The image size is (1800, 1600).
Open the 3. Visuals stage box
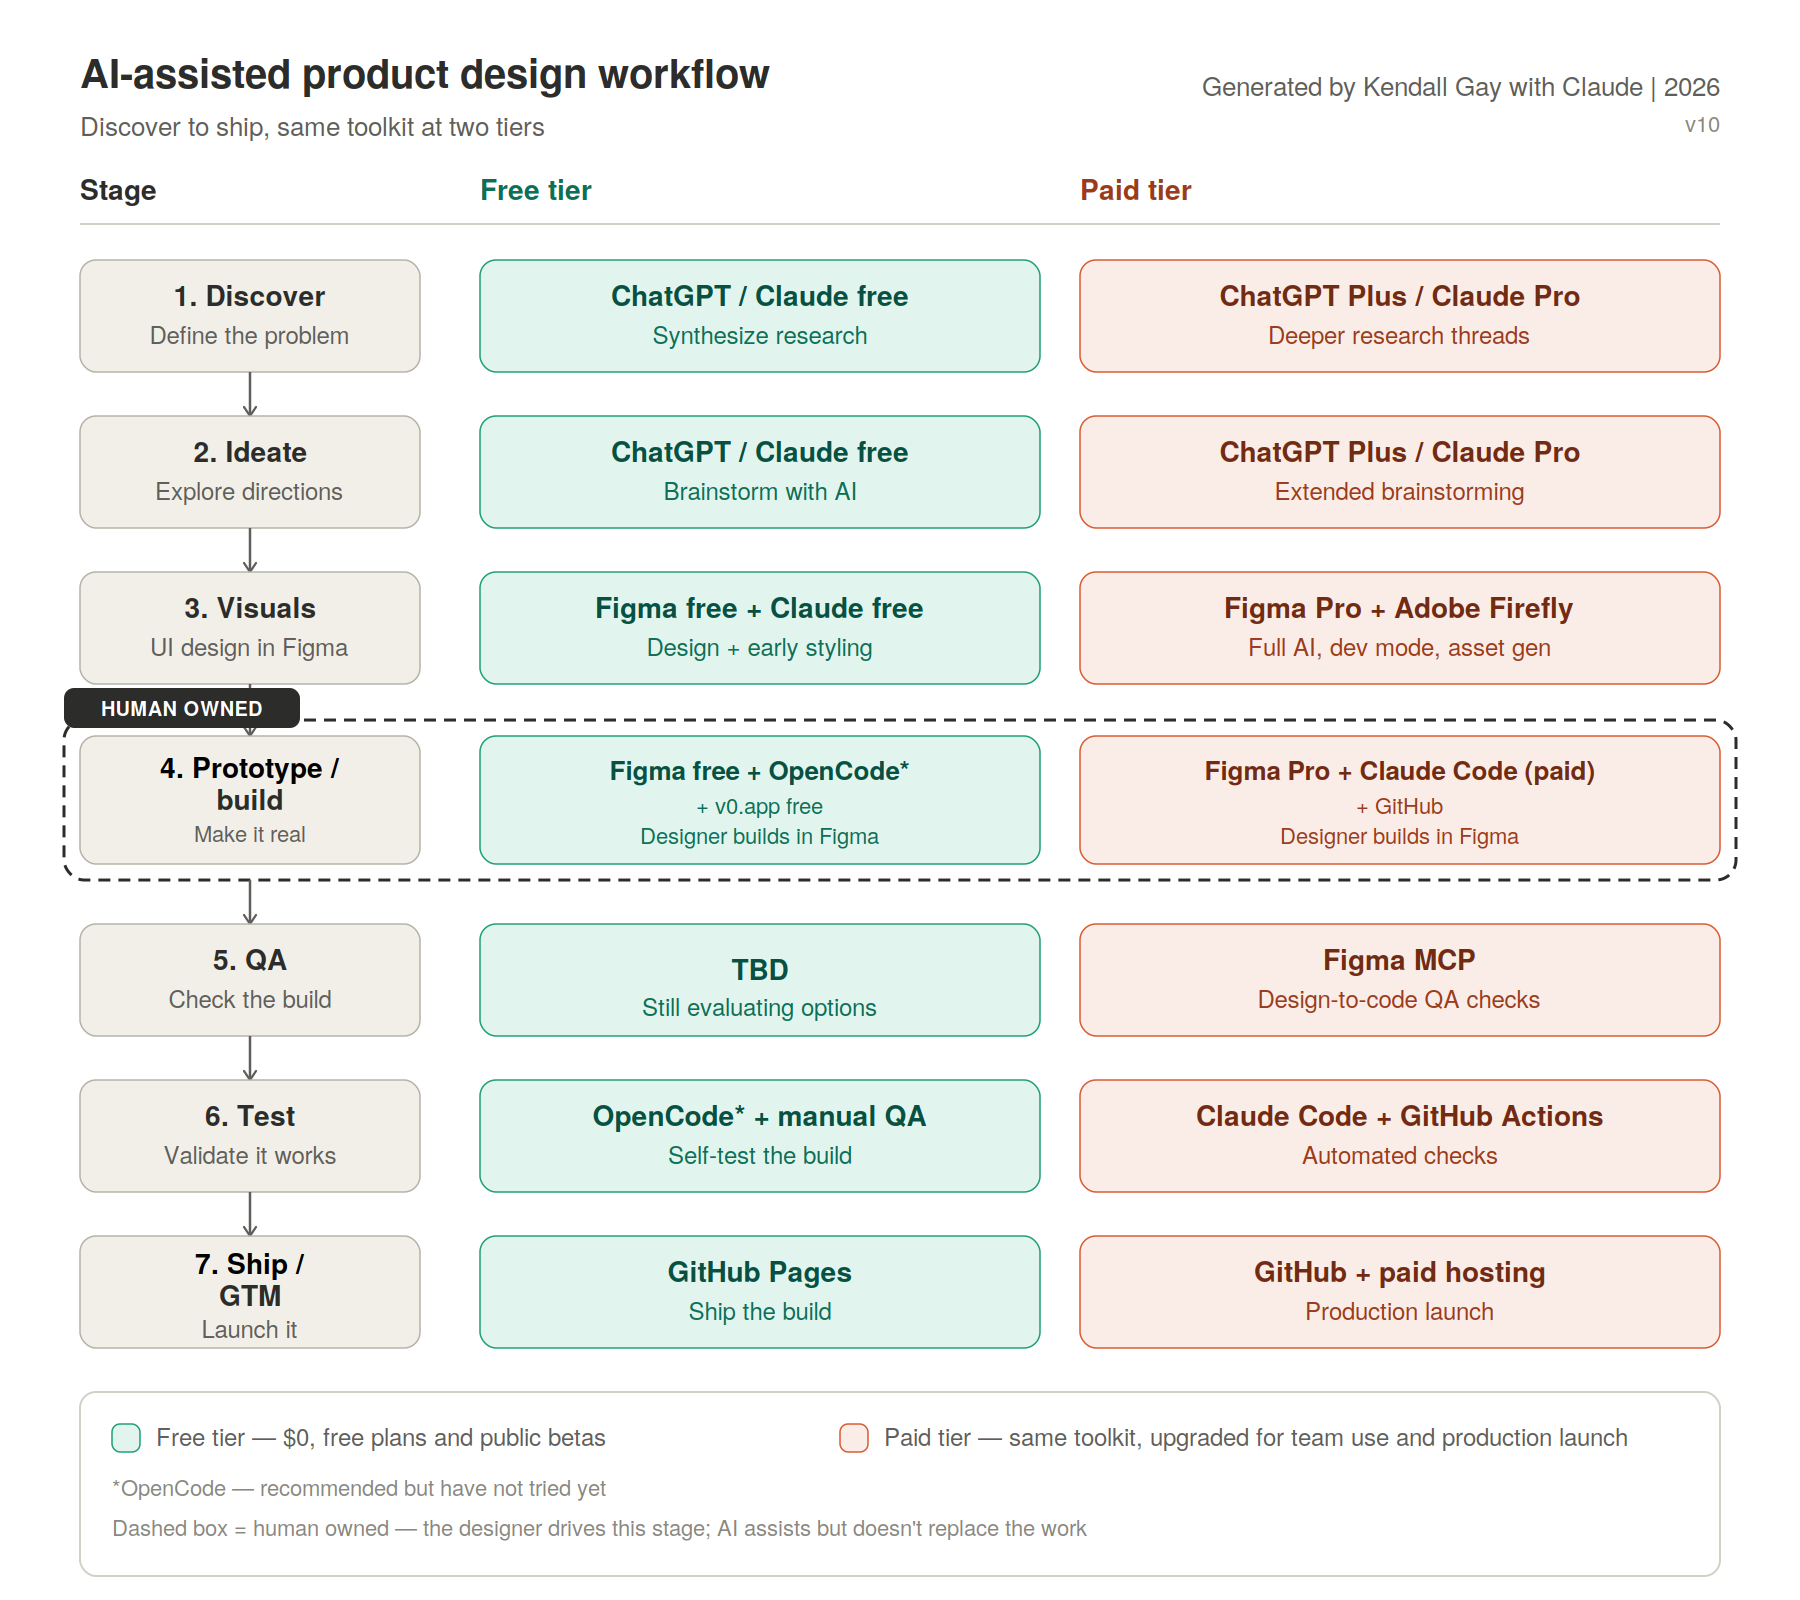pyautogui.click(x=250, y=628)
